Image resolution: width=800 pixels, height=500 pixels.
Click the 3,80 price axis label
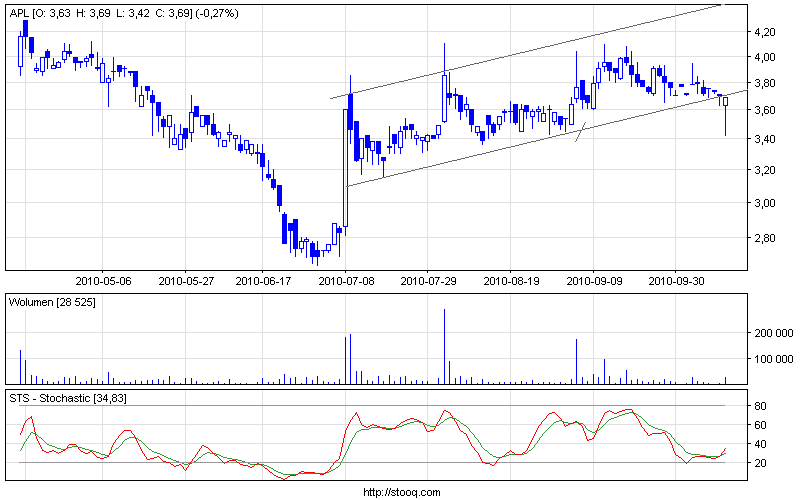765,83
